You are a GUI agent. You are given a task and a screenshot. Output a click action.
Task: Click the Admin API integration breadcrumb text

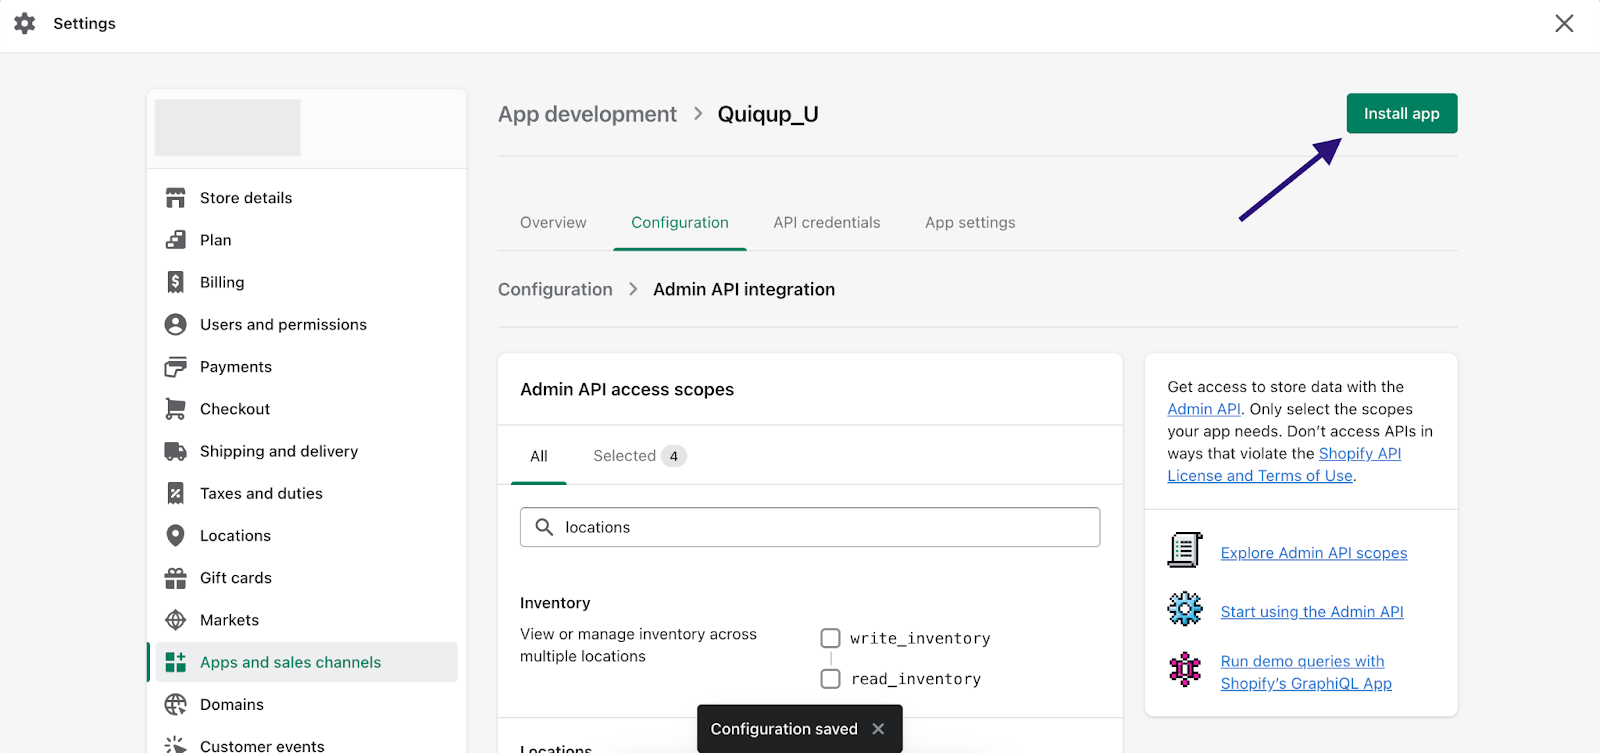point(744,289)
